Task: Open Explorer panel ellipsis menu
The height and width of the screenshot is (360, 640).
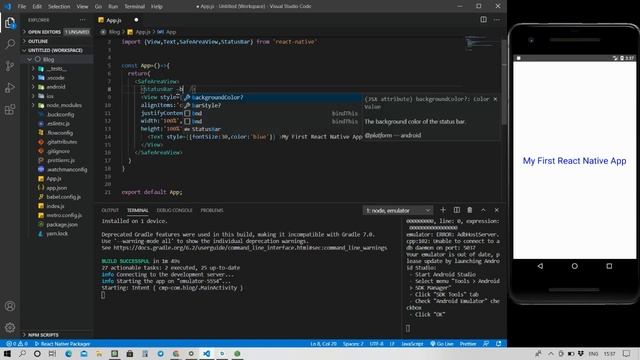Action: pos(83,20)
